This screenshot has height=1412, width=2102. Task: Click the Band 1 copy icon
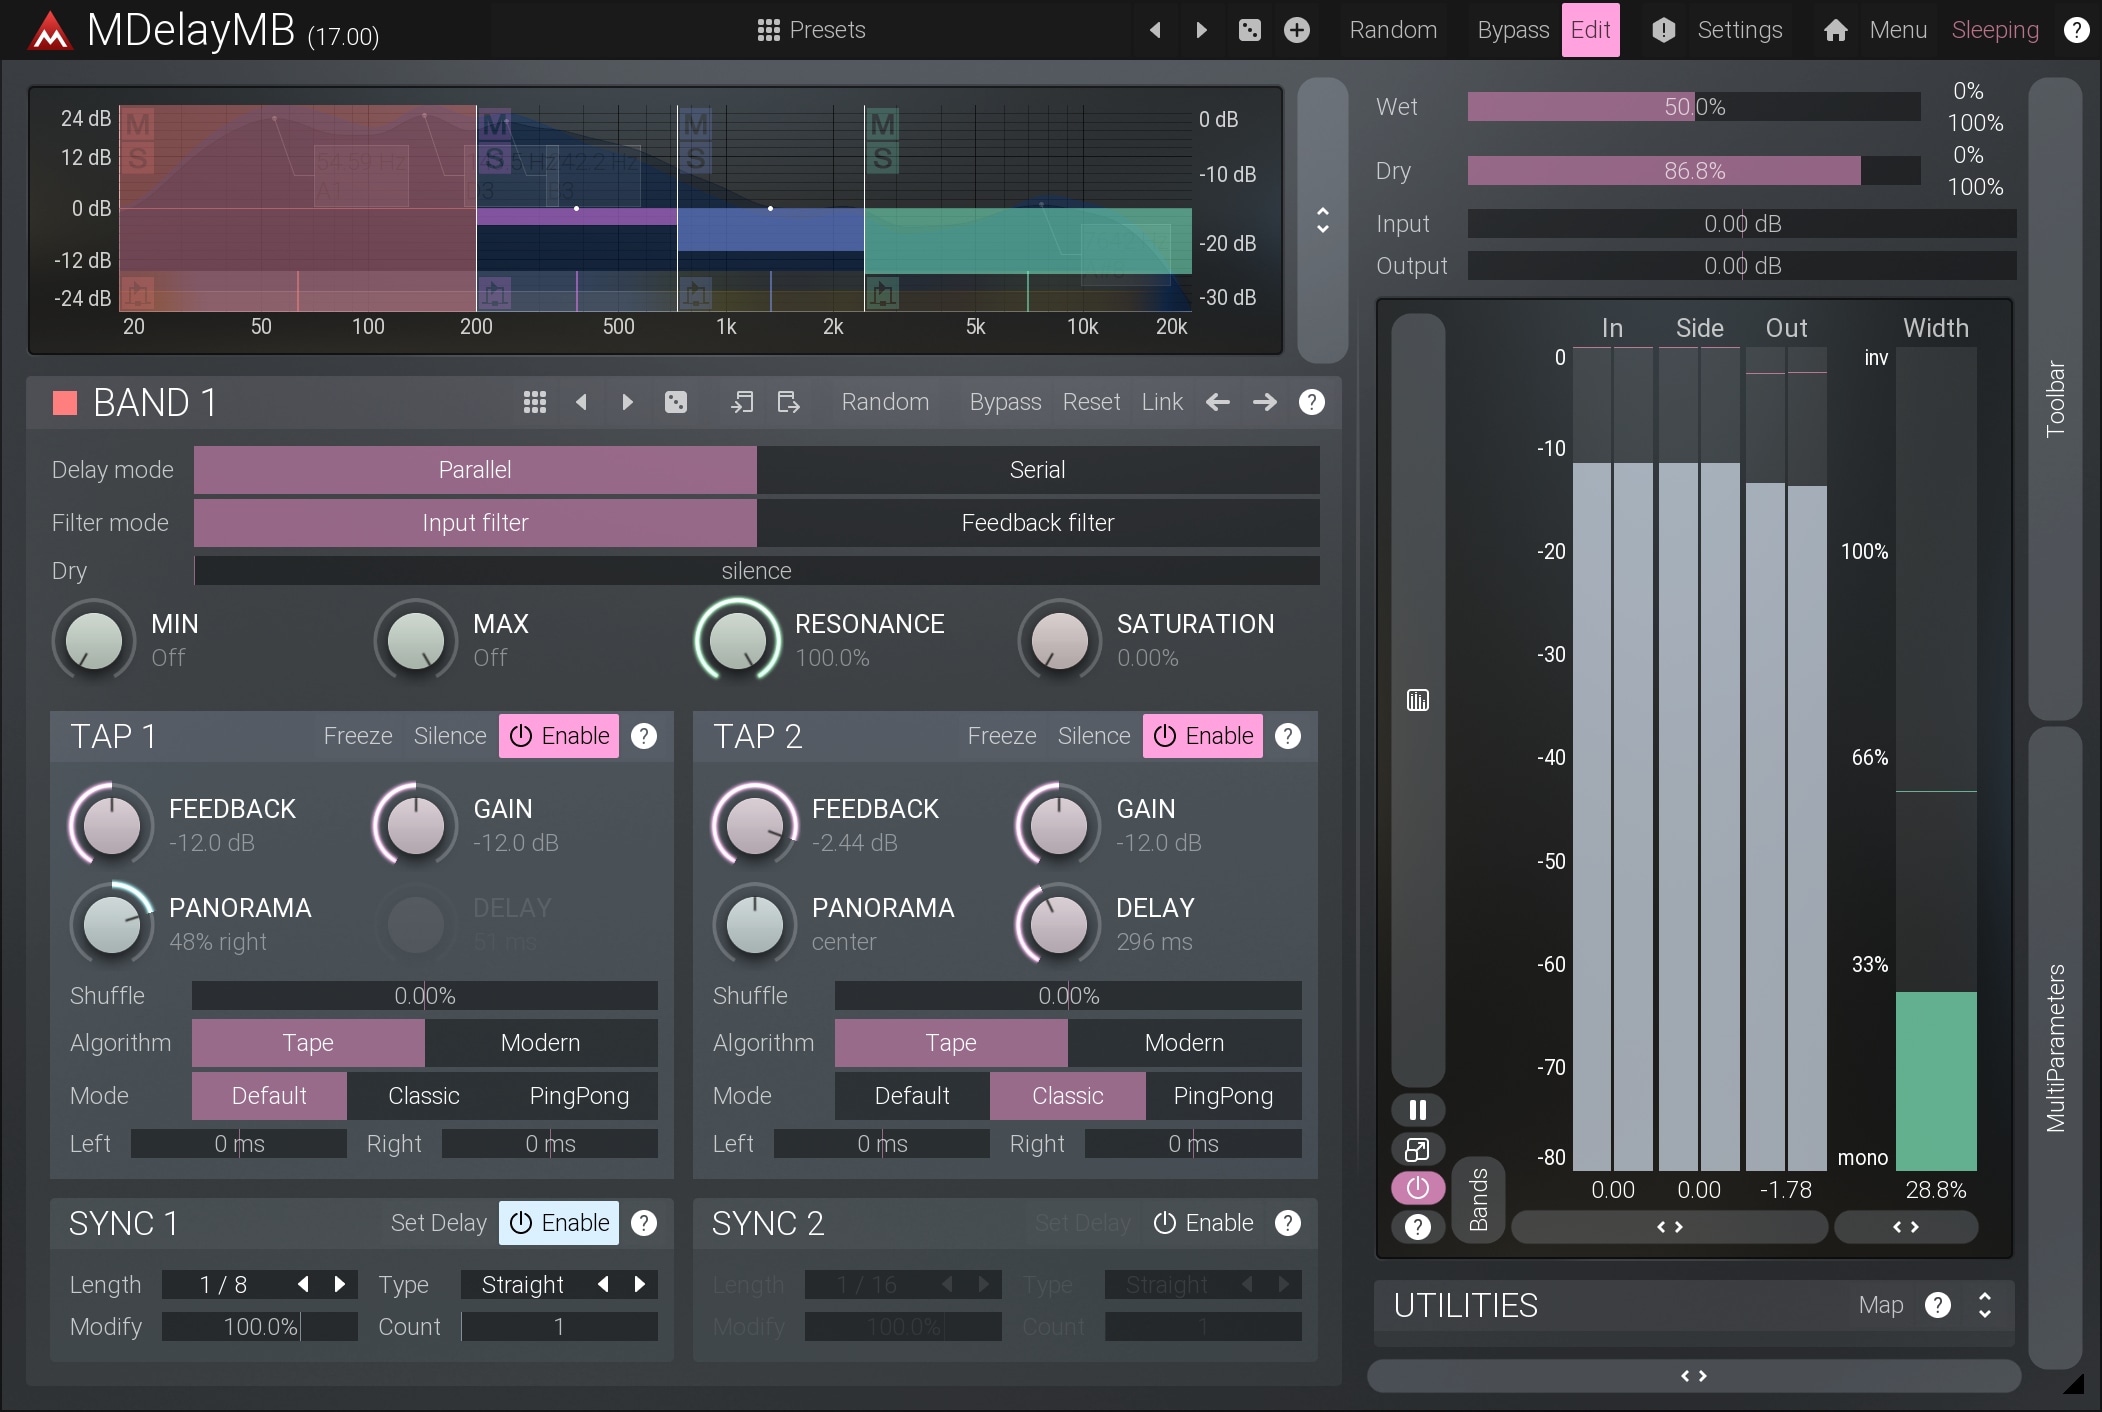point(741,402)
